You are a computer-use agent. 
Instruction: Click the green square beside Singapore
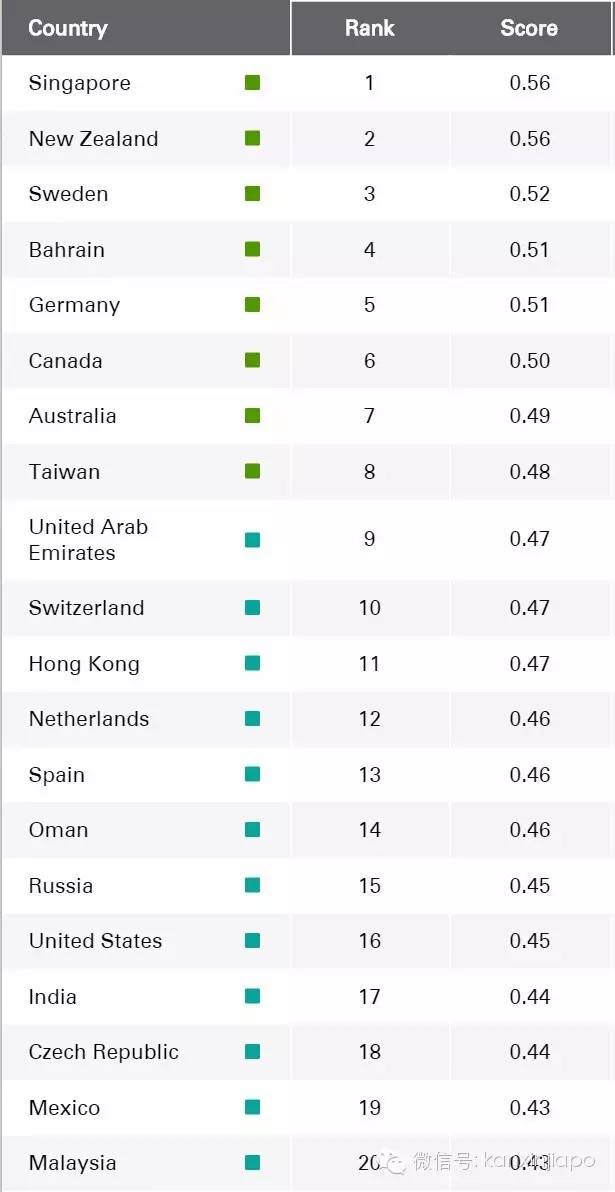pos(252,83)
